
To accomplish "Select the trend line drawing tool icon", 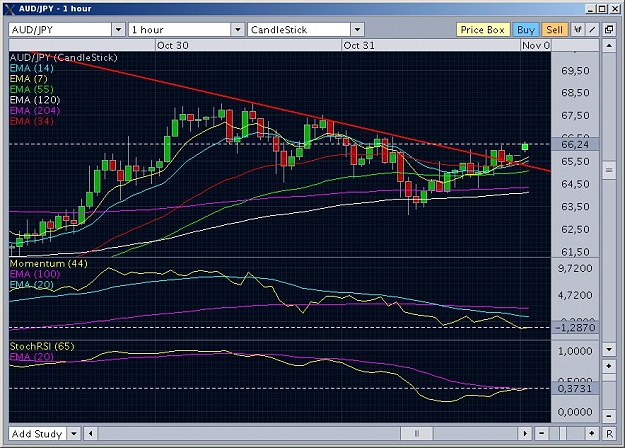I will tap(592, 29).
